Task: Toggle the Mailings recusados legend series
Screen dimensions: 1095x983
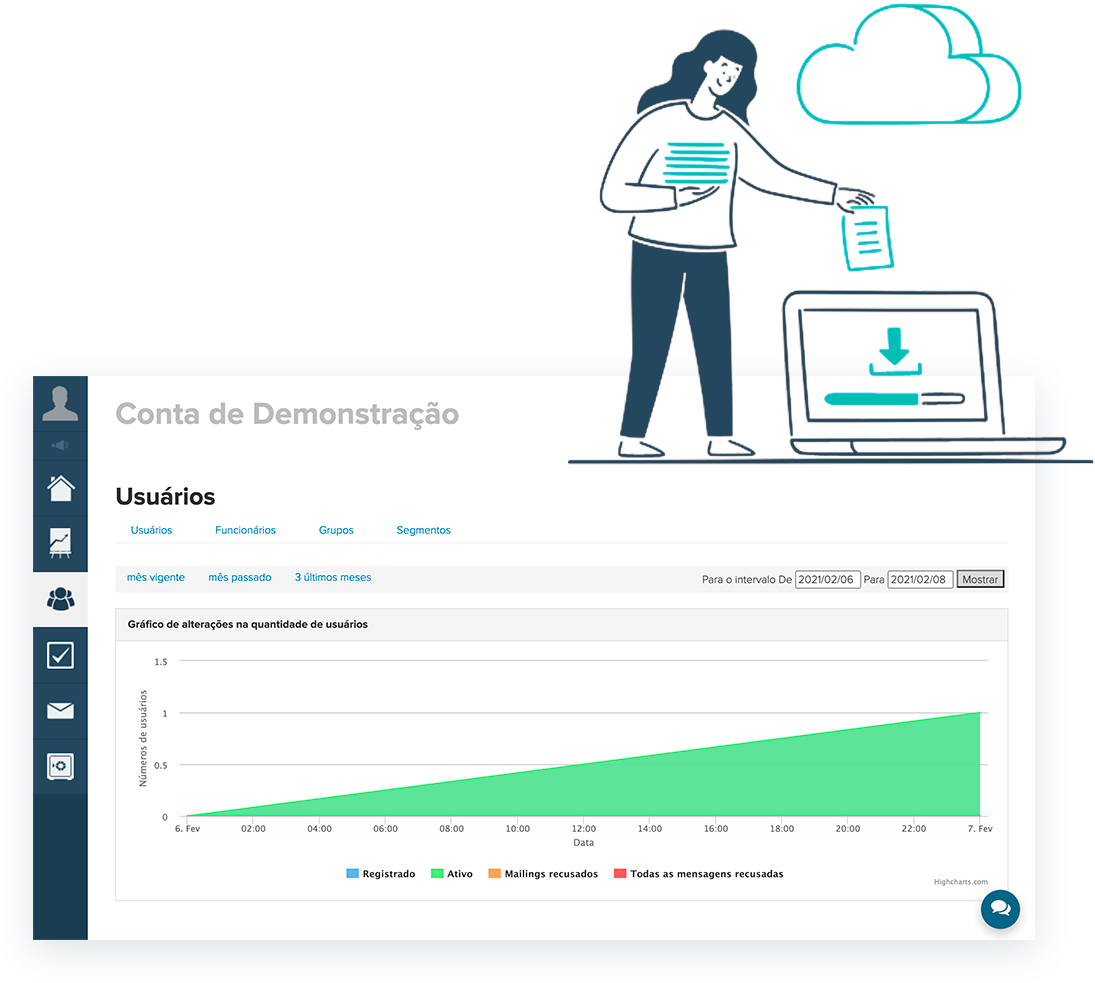Action: click(x=543, y=874)
